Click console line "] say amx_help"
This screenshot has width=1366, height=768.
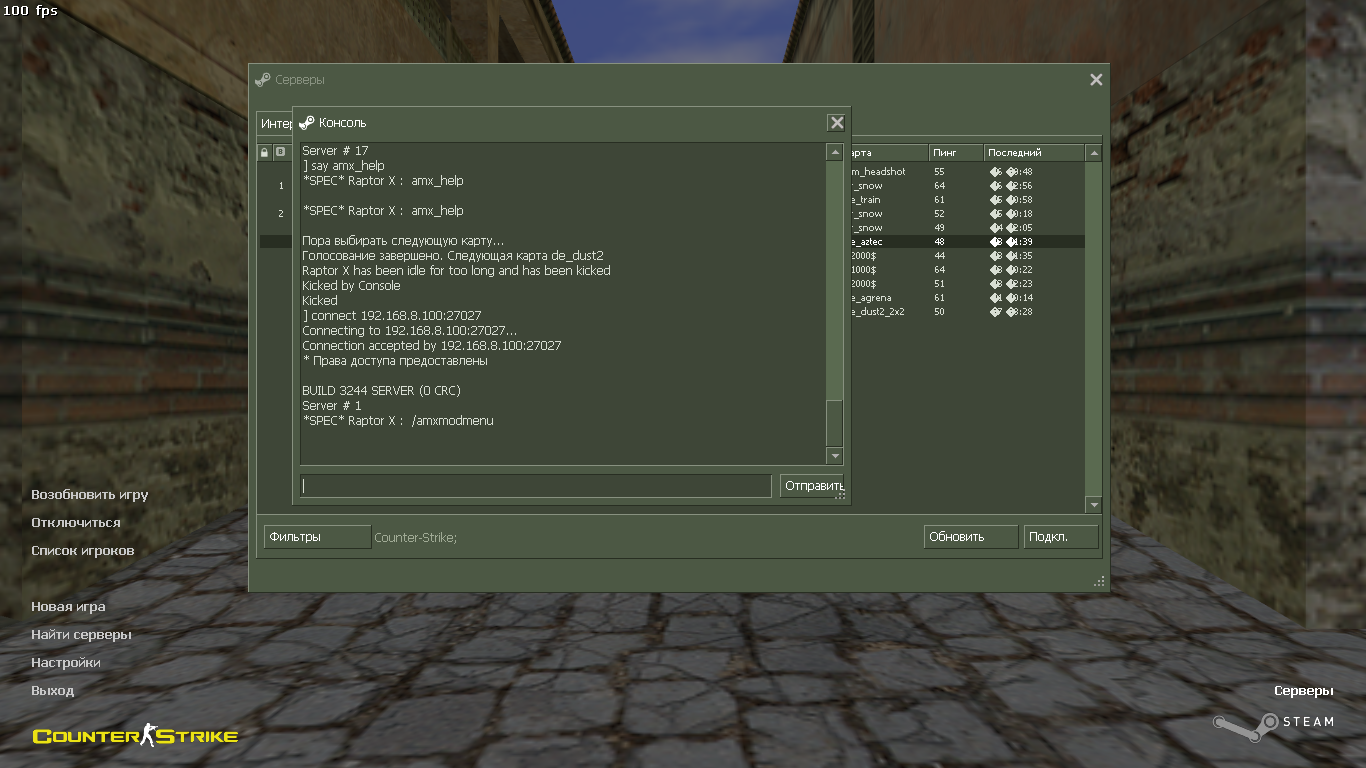(343, 166)
